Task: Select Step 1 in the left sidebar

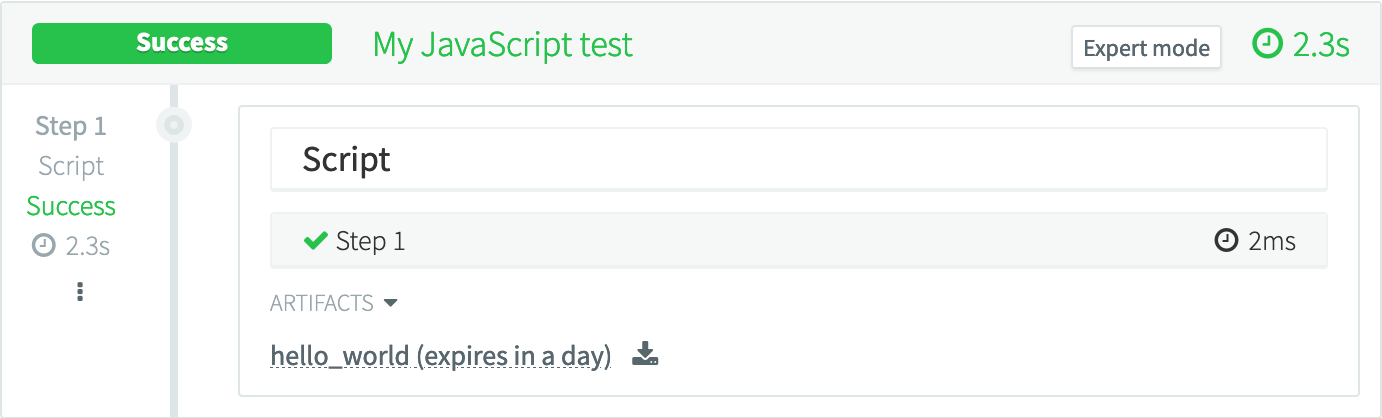Action: [x=70, y=126]
